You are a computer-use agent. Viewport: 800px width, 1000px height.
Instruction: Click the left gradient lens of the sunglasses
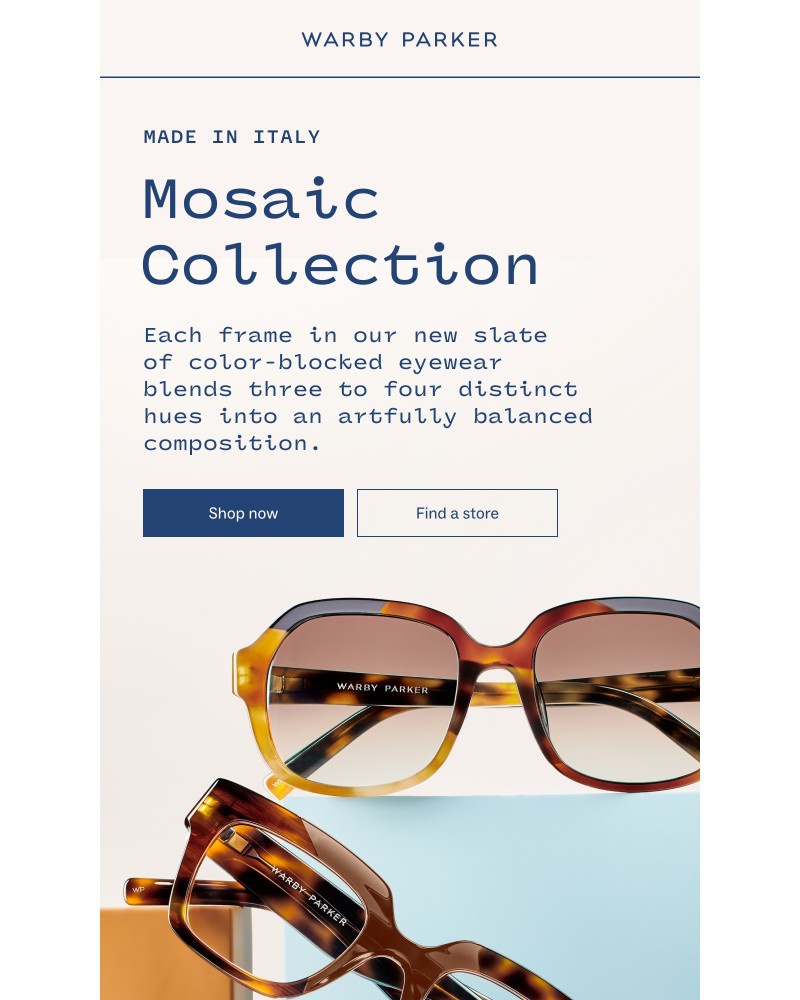tap(362, 700)
